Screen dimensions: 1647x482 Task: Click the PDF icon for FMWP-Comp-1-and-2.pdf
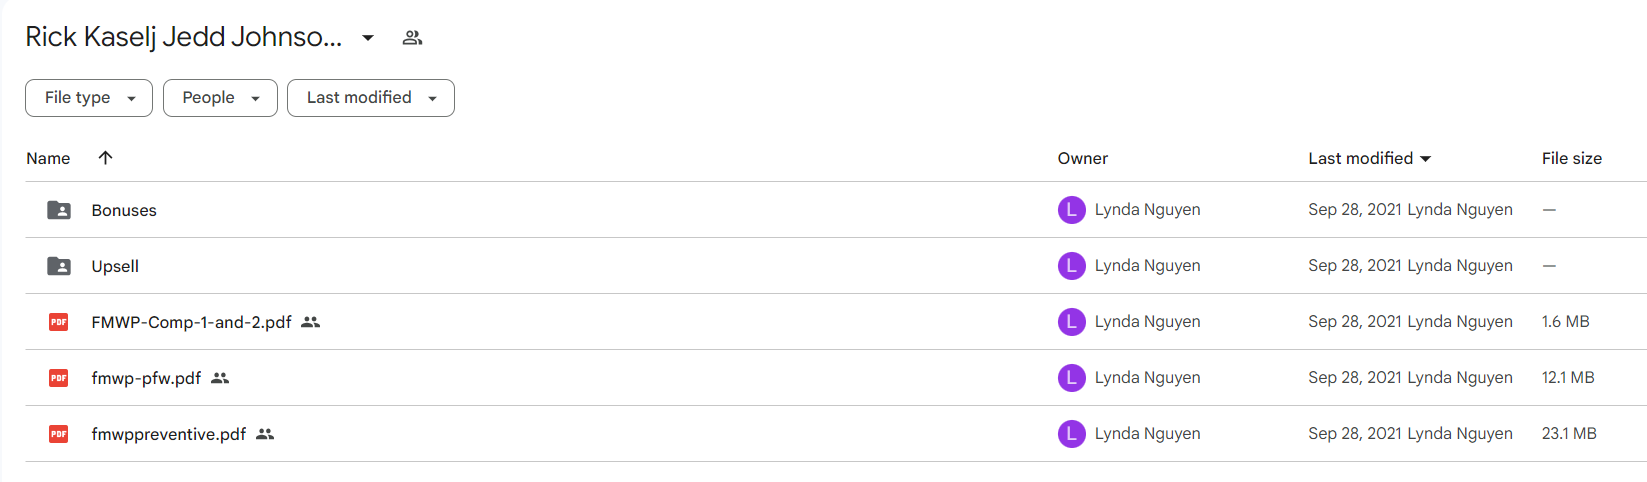coord(59,322)
